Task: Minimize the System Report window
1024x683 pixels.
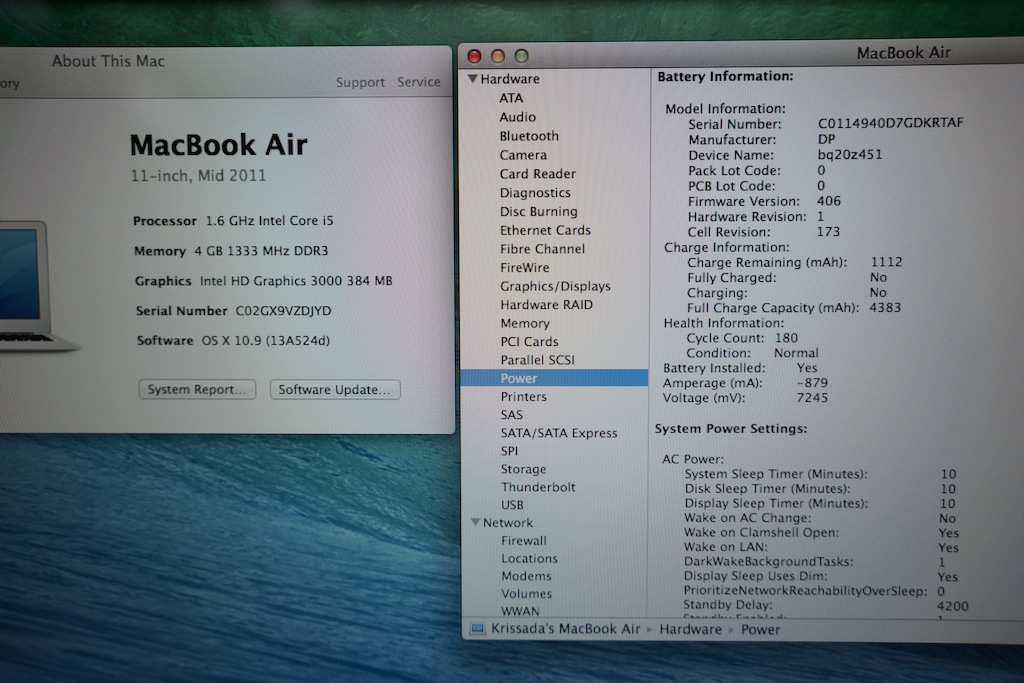Action: (498, 56)
